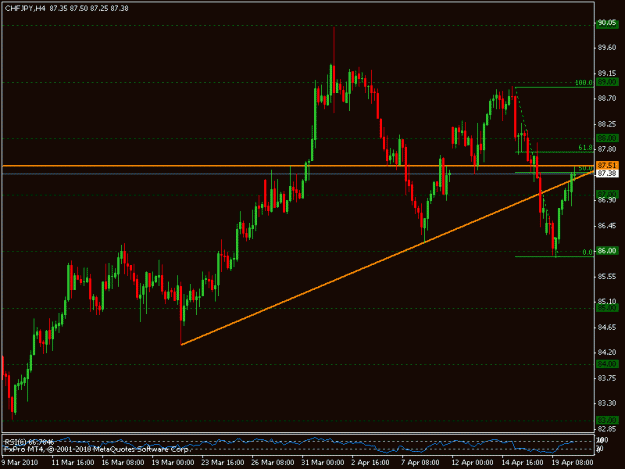The width and height of the screenshot is (625, 469).
Task: Select the Fibonacci 100.0 level label
Action: [x=584, y=83]
